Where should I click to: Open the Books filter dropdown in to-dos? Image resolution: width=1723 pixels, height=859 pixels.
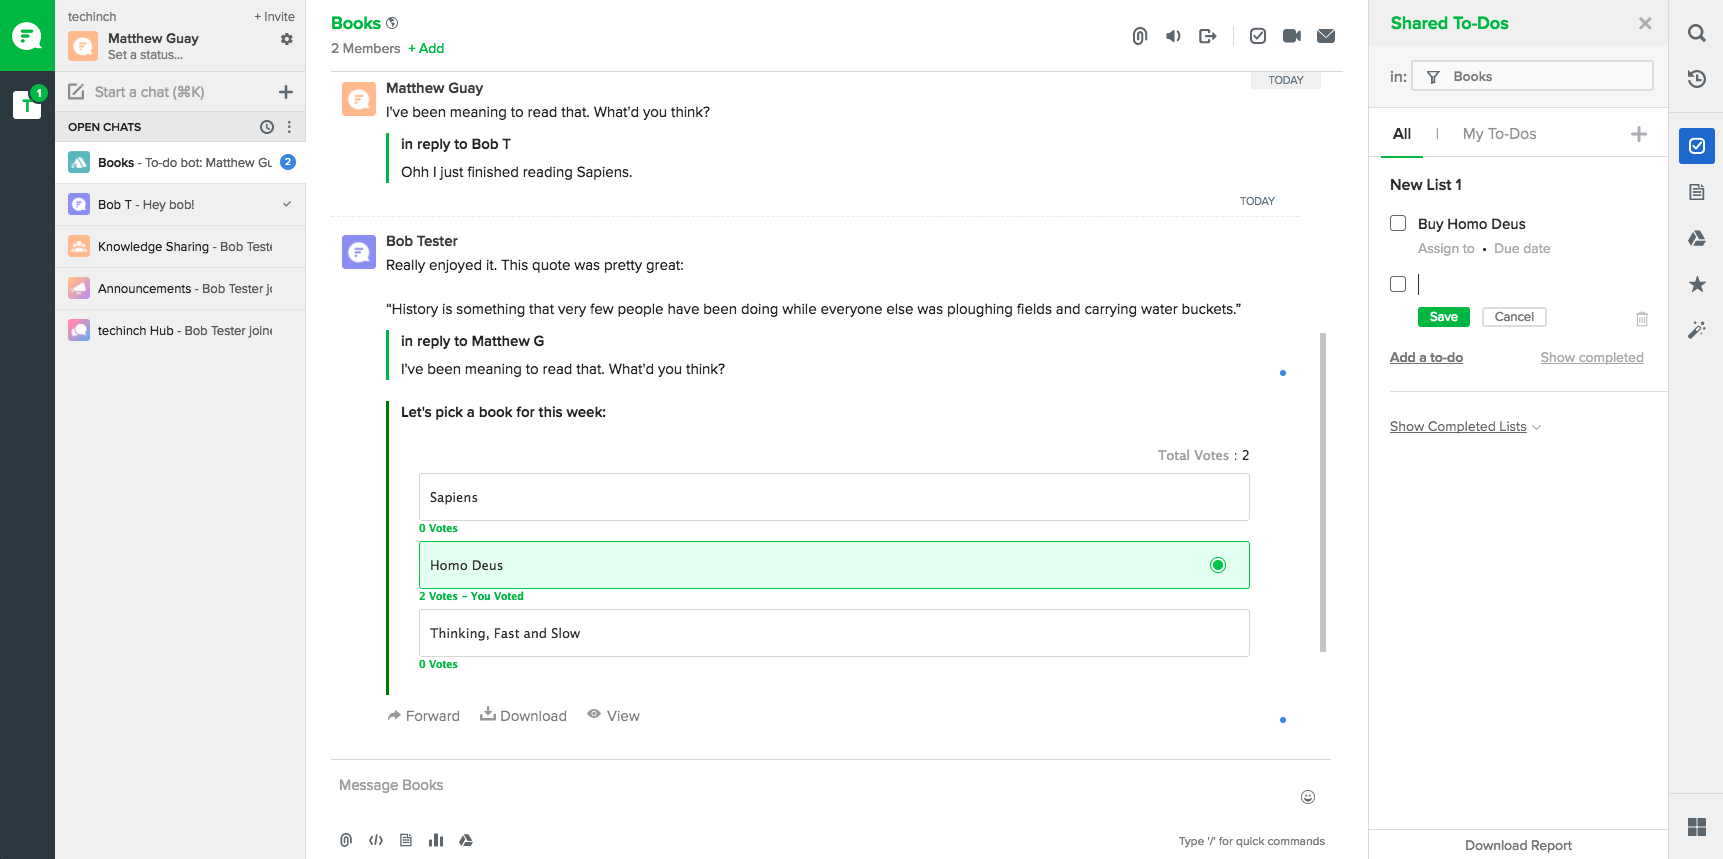point(1531,76)
